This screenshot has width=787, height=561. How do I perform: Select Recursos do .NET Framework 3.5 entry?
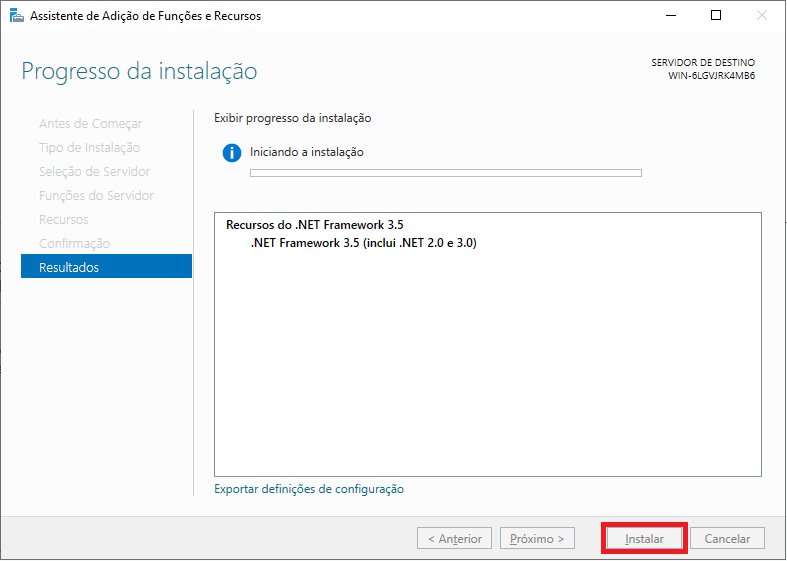[x=315, y=225]
